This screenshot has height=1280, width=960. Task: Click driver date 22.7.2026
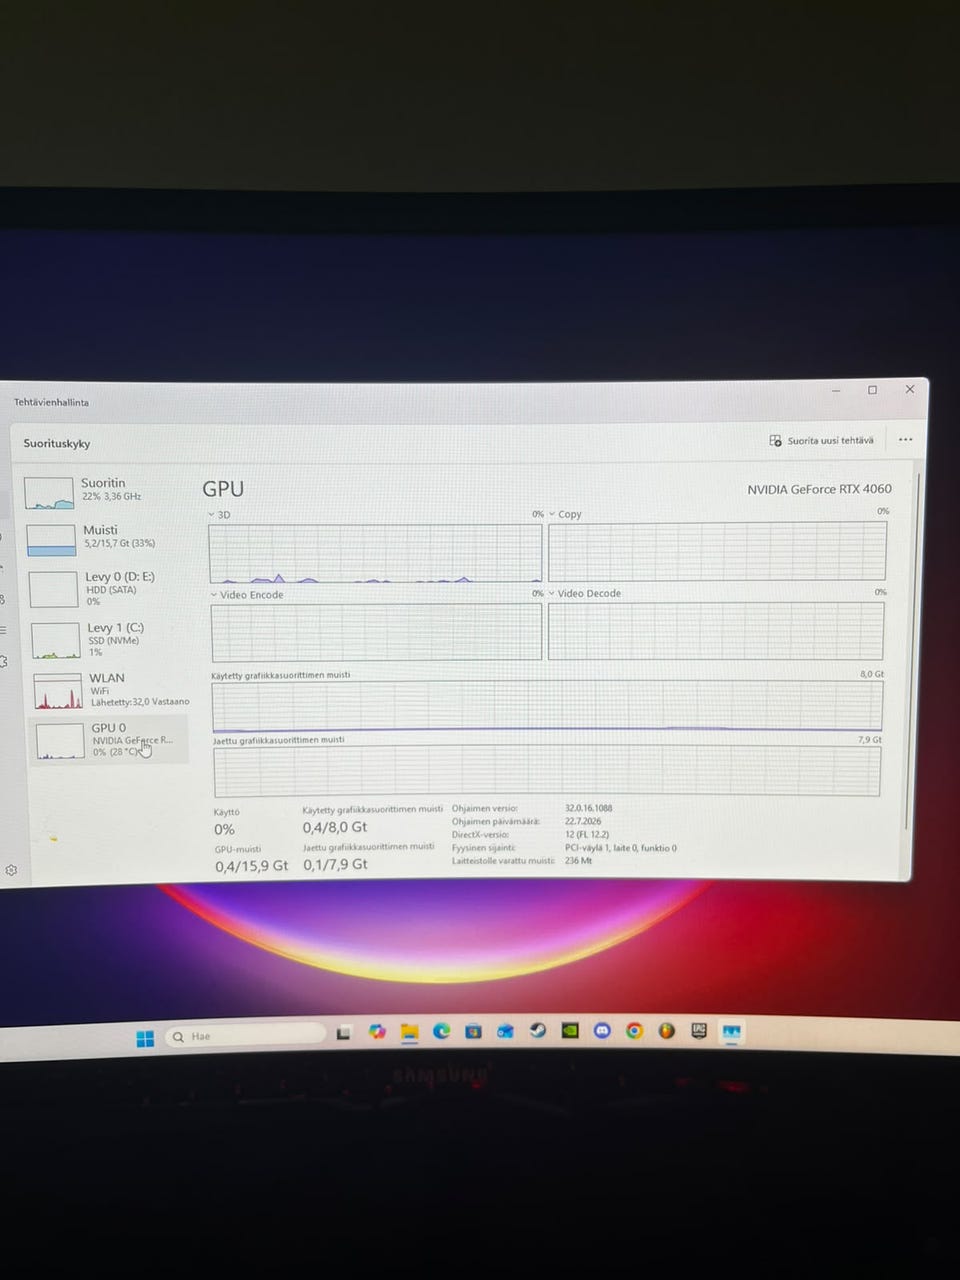(583, 821)
